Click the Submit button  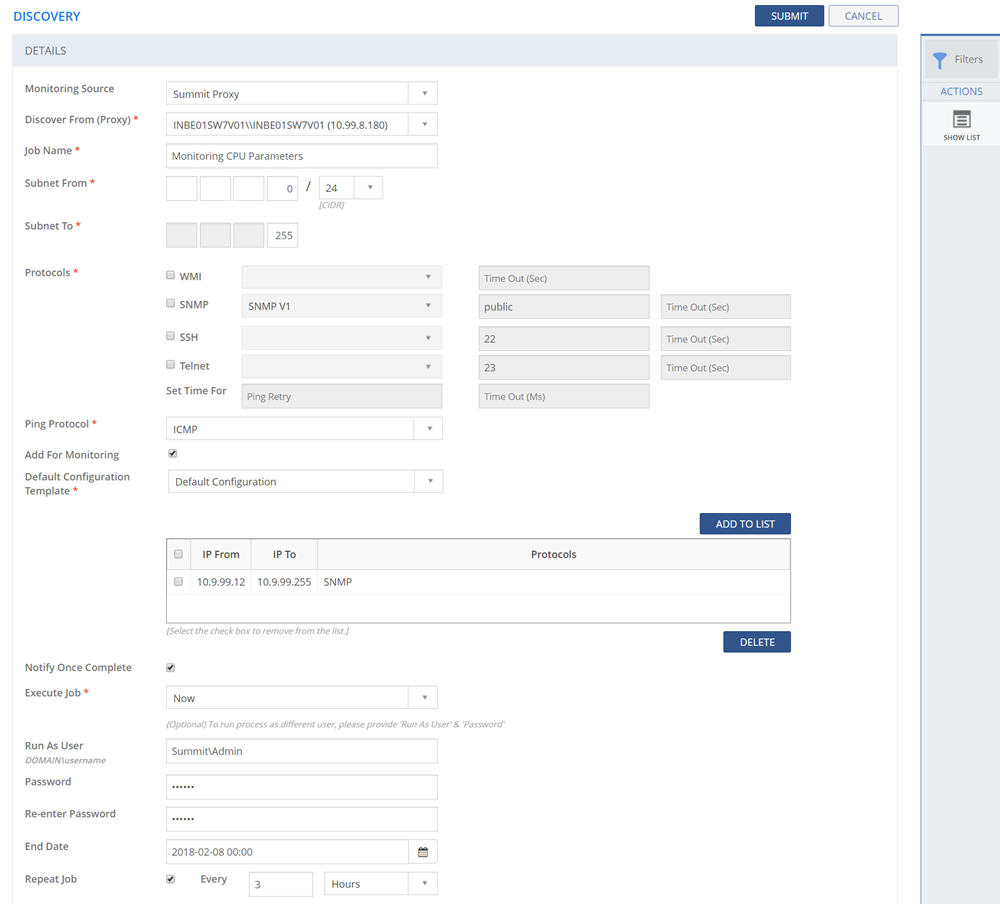coord(789,16)
